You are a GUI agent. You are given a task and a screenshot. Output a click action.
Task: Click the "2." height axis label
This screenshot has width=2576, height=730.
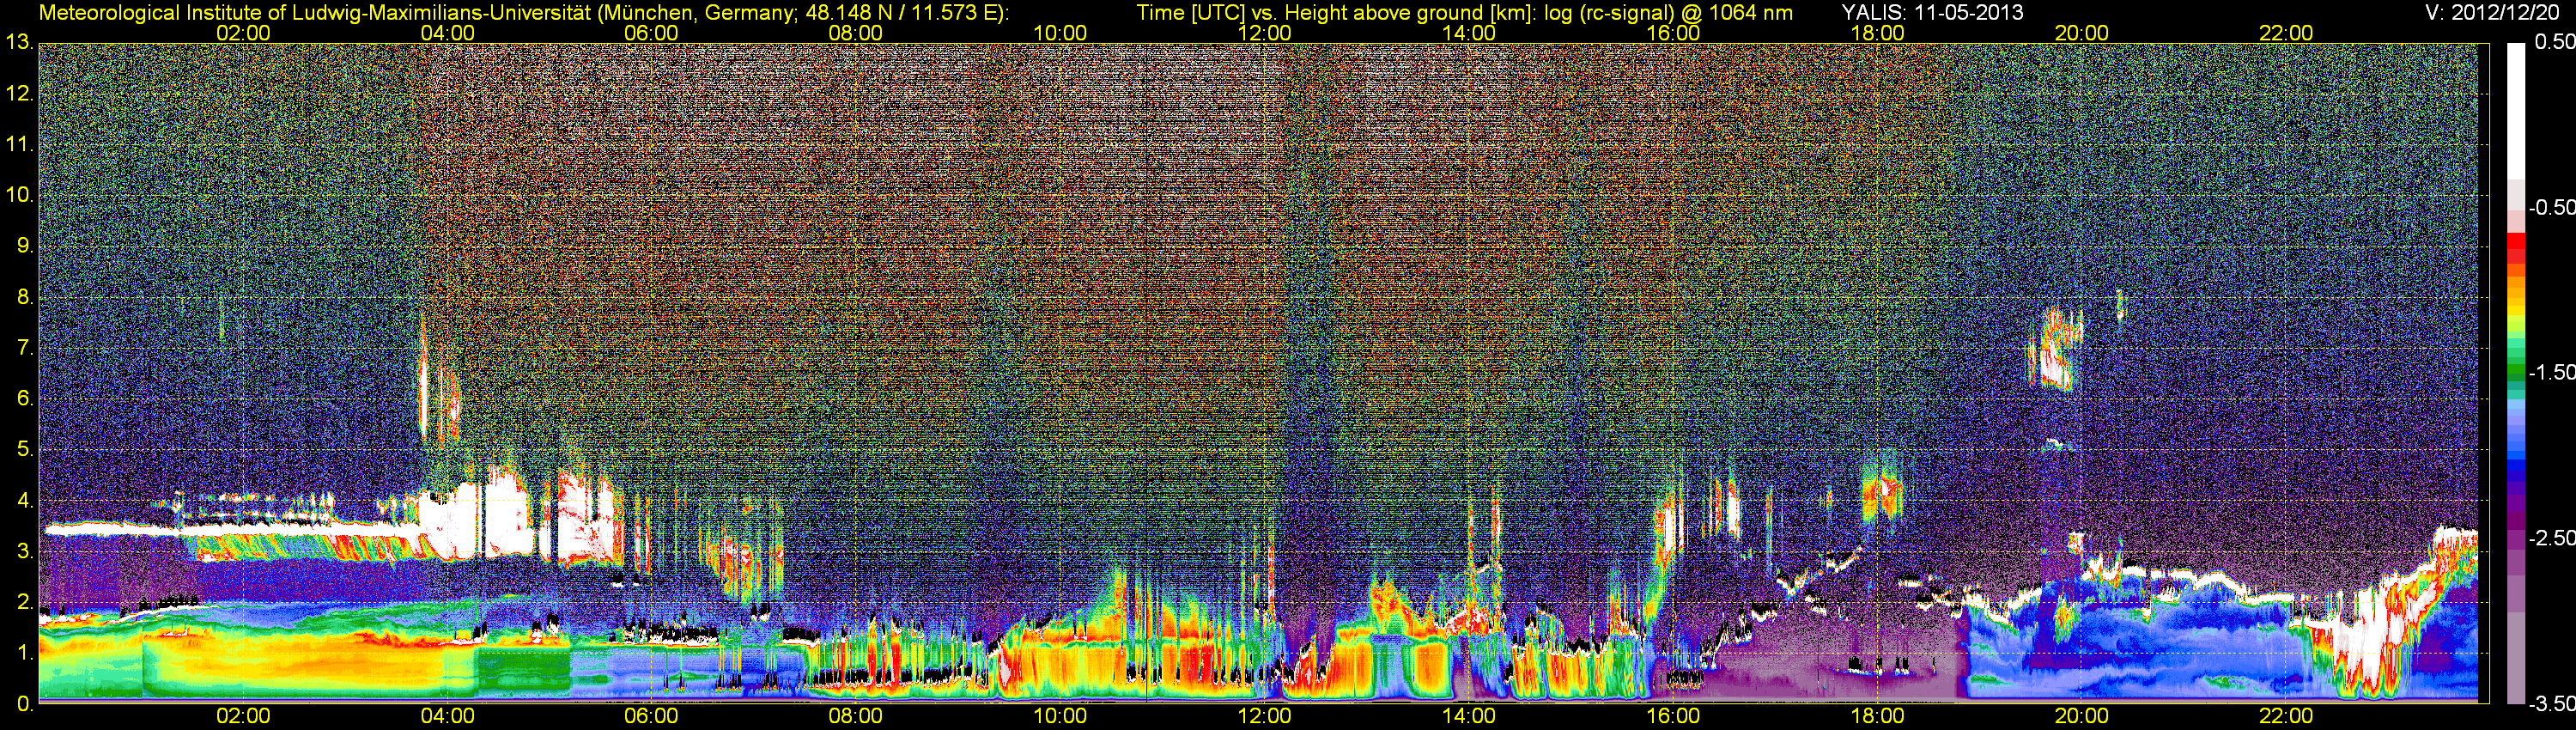pyautogui.click(x=25, y=602)
